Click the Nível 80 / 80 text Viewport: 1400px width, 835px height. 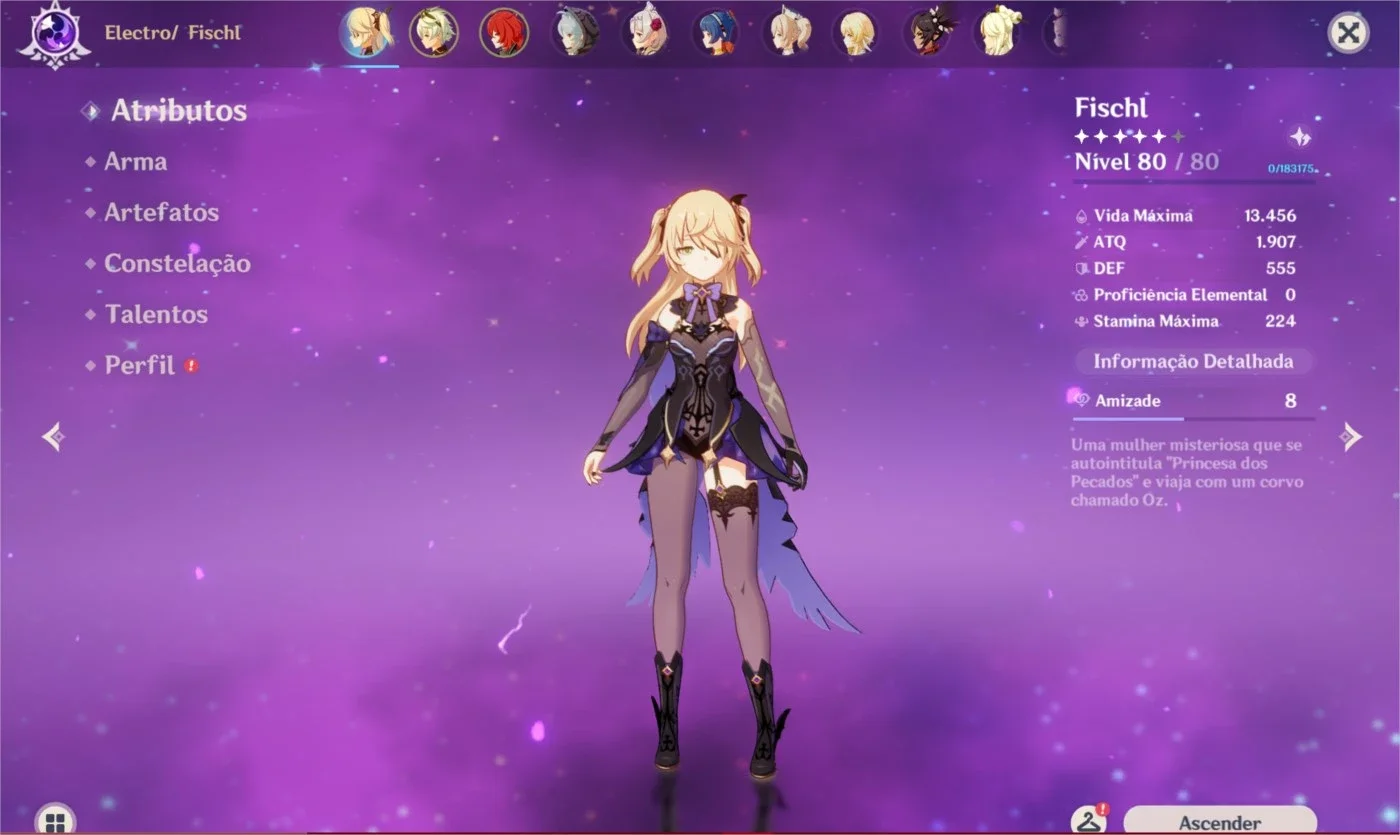[x=1147, y=162]
